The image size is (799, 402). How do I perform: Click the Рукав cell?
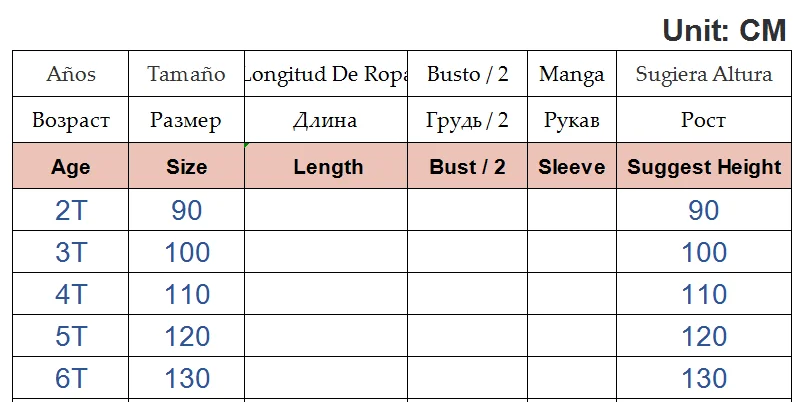571,121
